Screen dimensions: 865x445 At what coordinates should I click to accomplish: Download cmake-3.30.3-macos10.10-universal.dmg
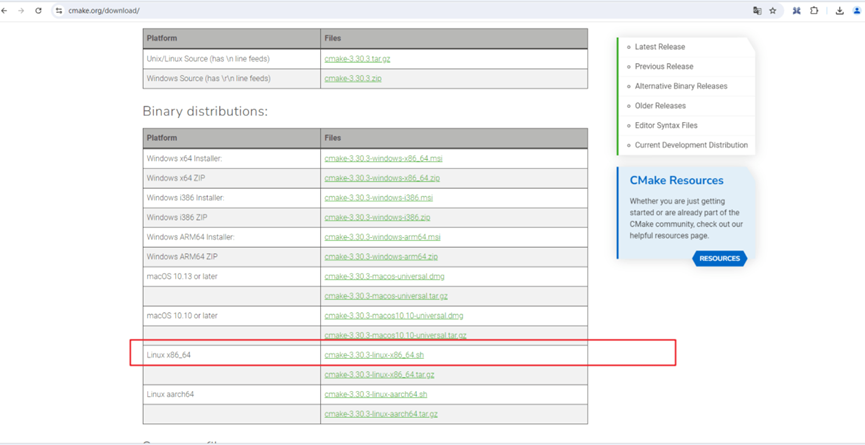click(x=394, y=316)
